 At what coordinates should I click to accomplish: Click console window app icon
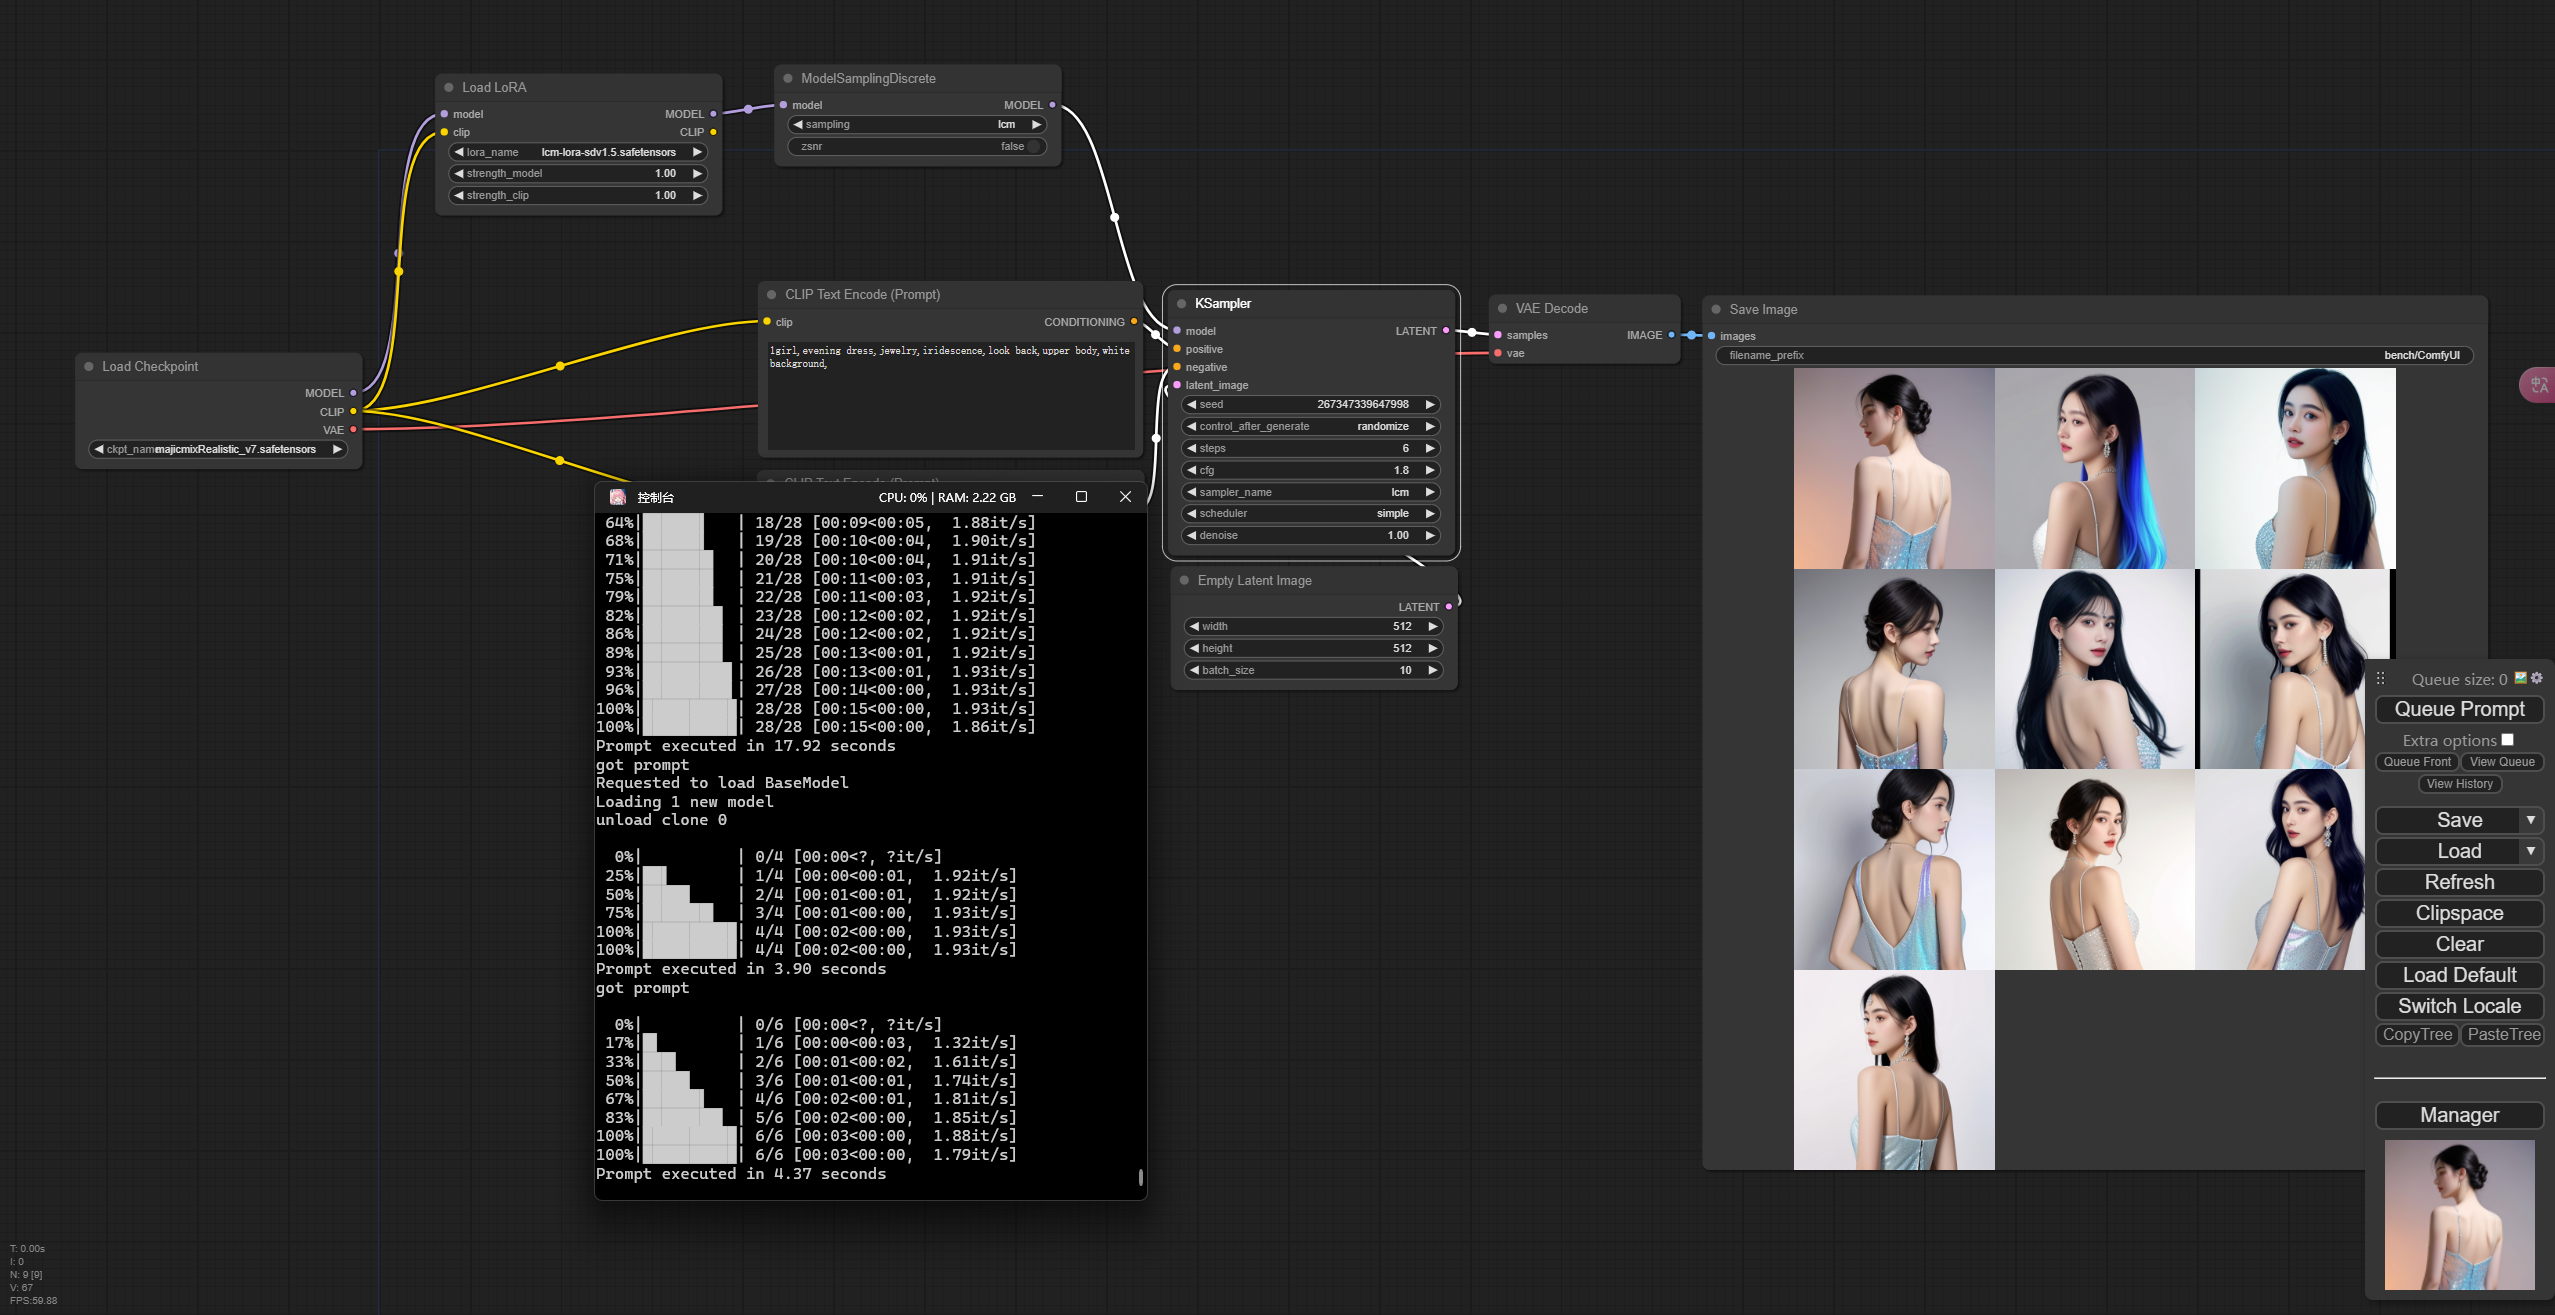(618, 497)
